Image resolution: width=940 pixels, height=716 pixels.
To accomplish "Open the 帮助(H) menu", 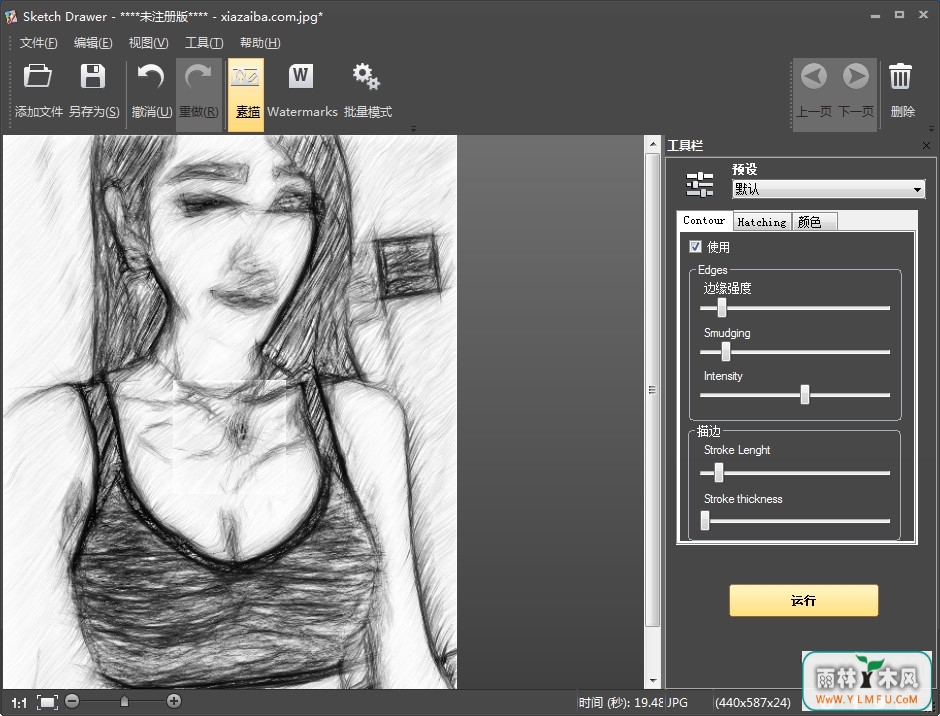I will 260,43.
